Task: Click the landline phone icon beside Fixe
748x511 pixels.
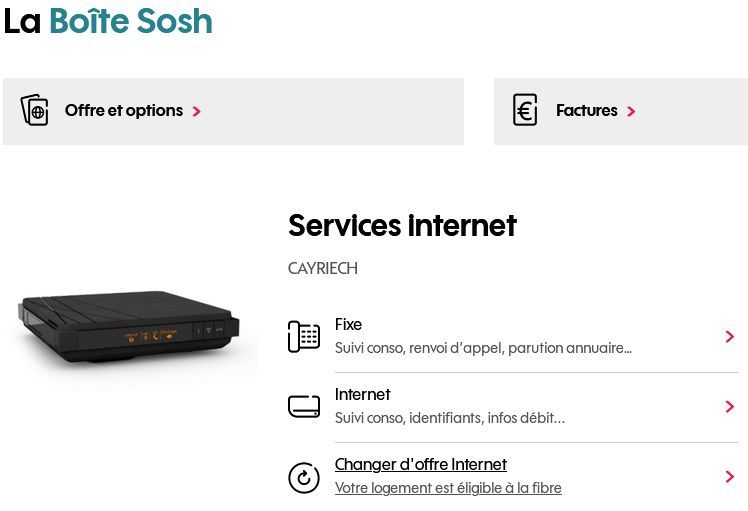Action: pos(304,336)
